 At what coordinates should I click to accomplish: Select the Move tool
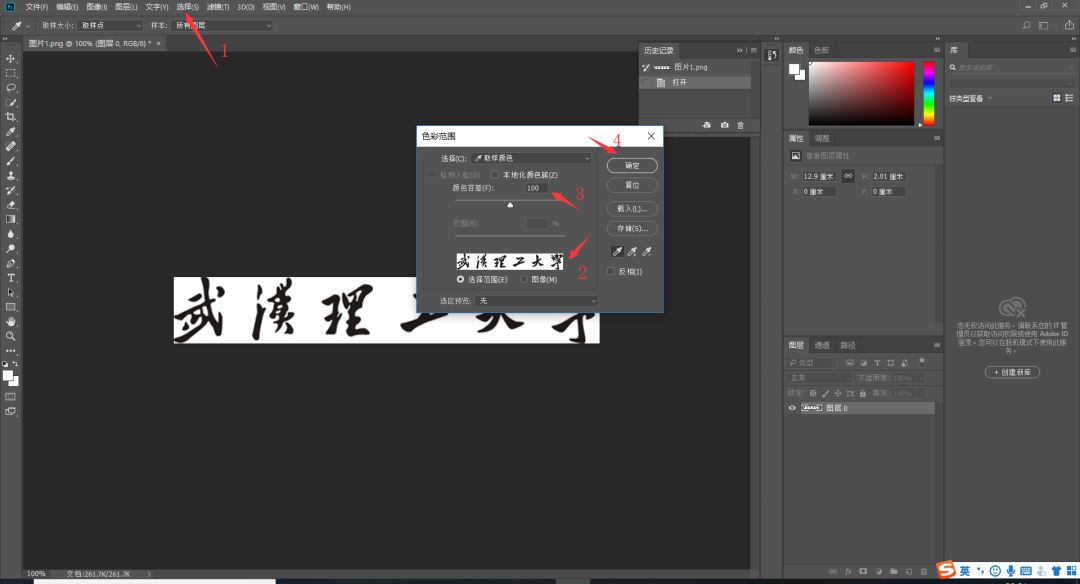pyautogui.click(x=10, y=59)
